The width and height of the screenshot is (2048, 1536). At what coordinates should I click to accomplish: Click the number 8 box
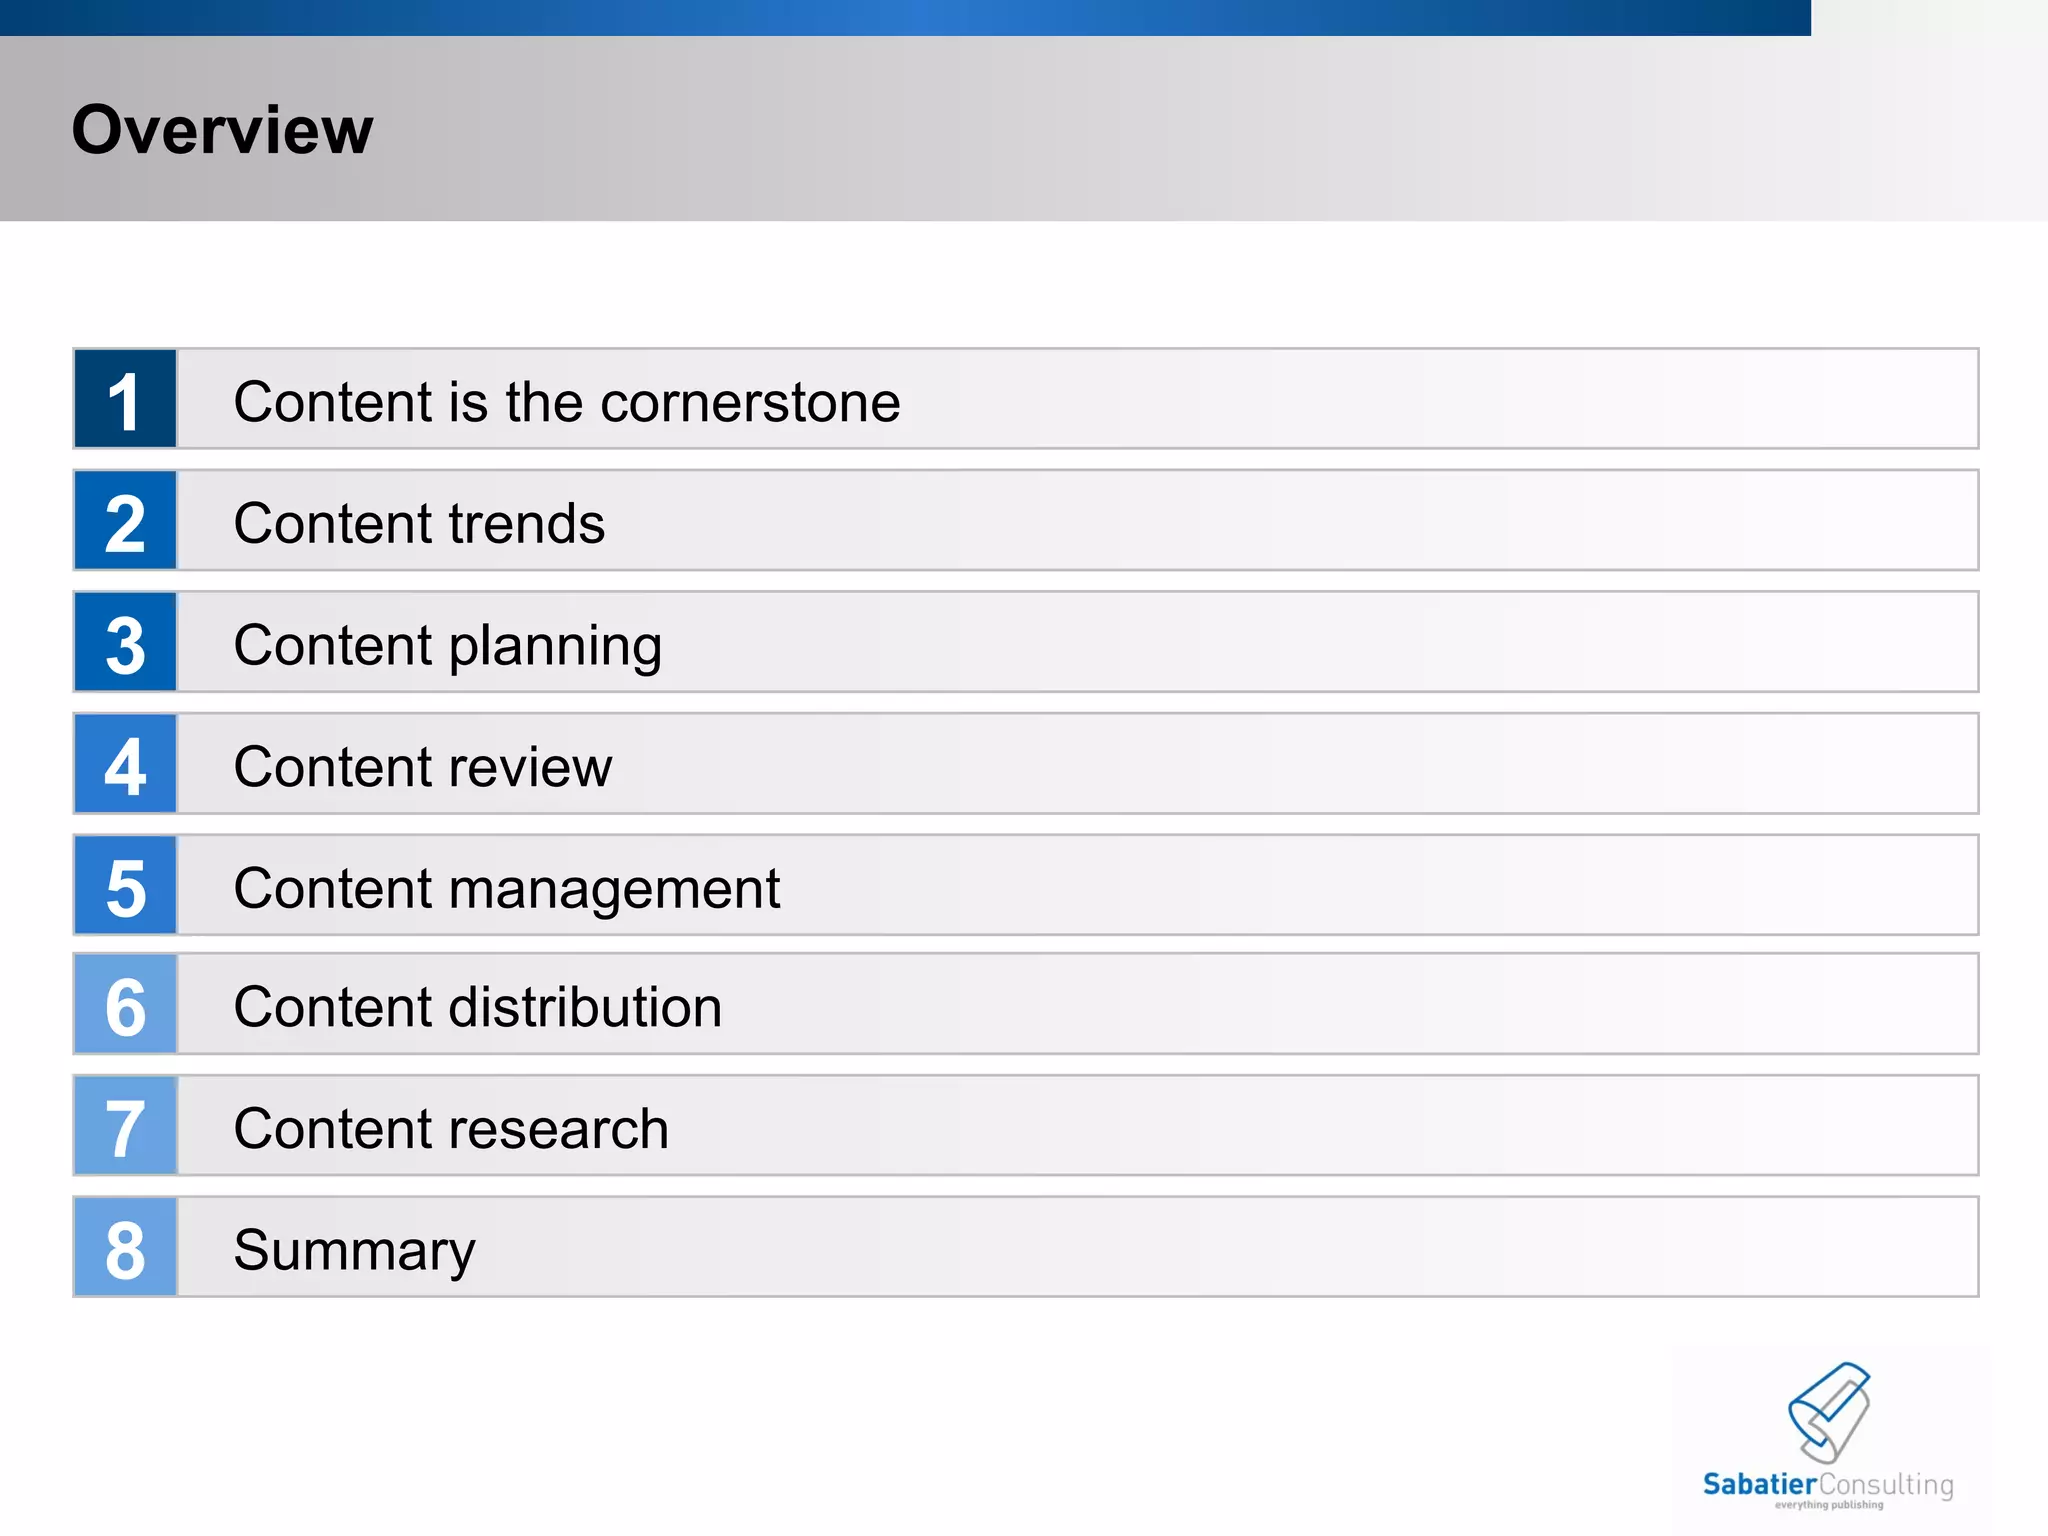click(125, 1248)
